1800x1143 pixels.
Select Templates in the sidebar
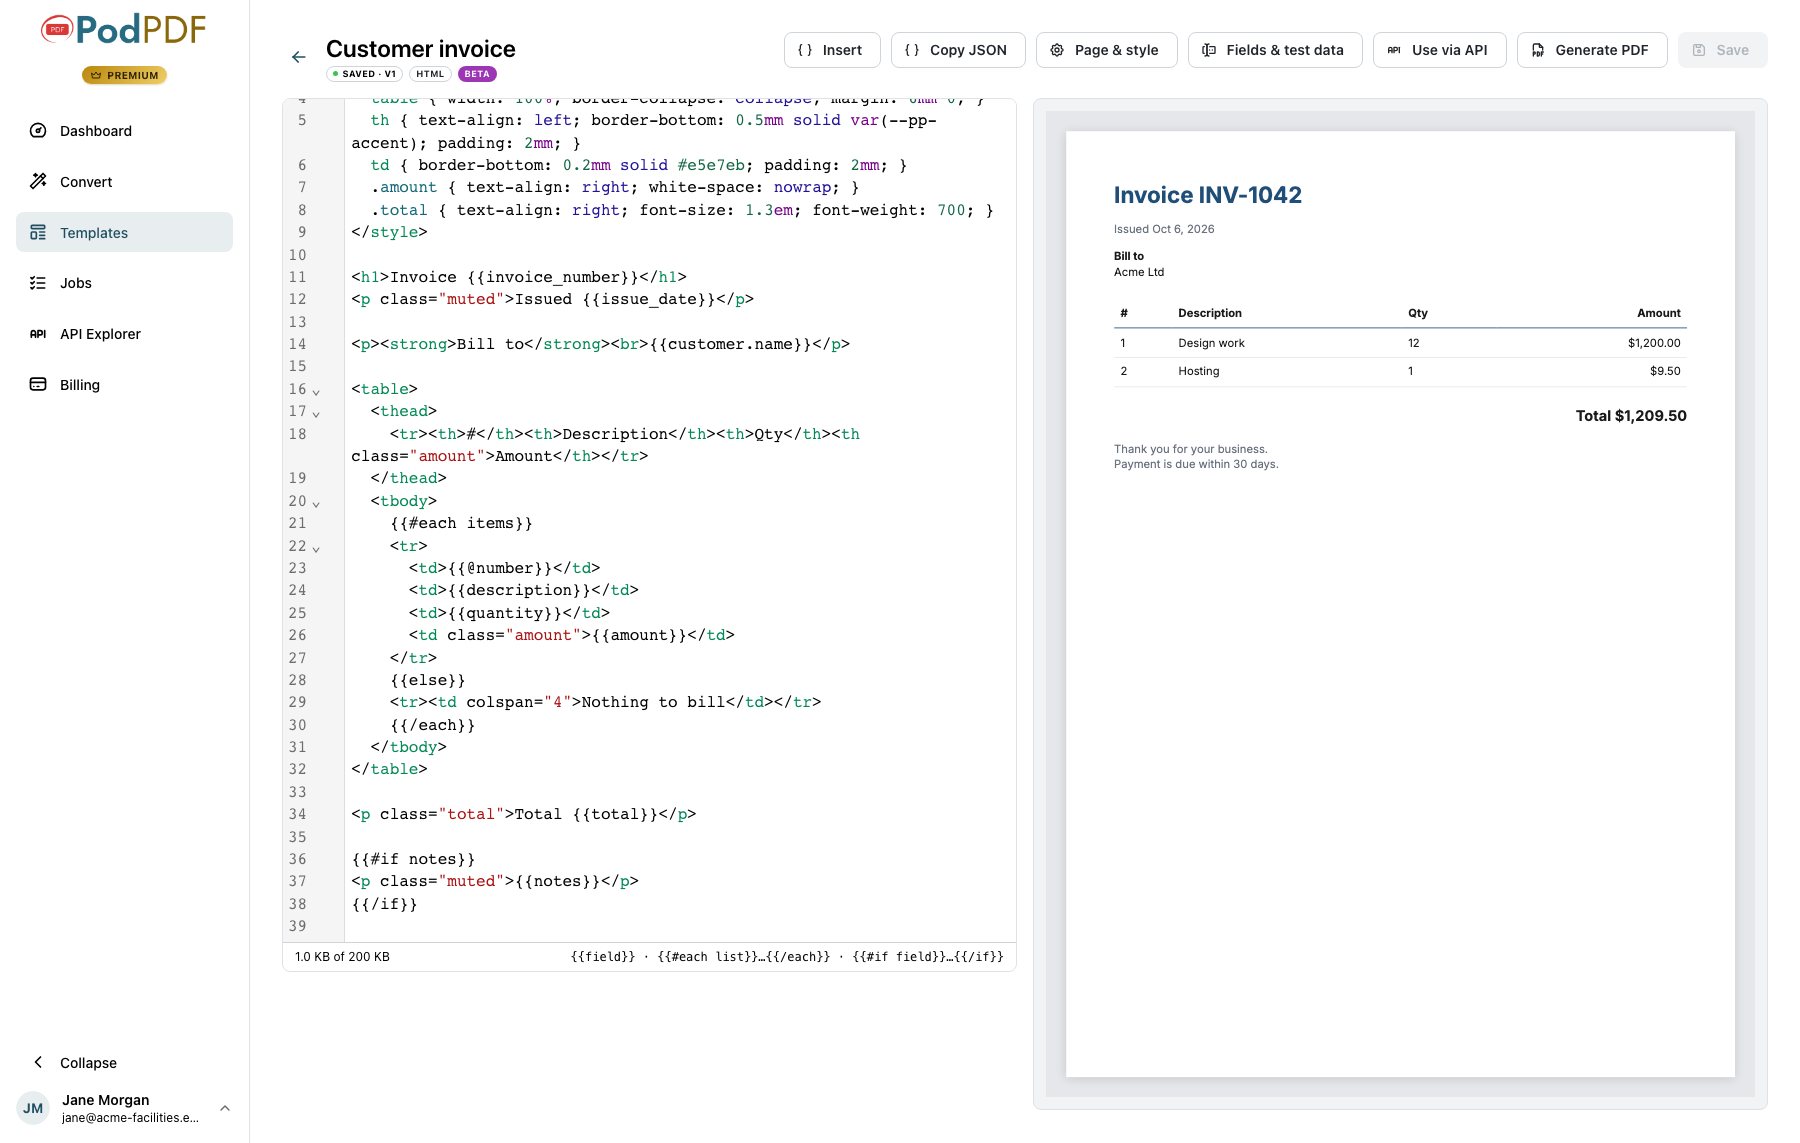point(124,232)
